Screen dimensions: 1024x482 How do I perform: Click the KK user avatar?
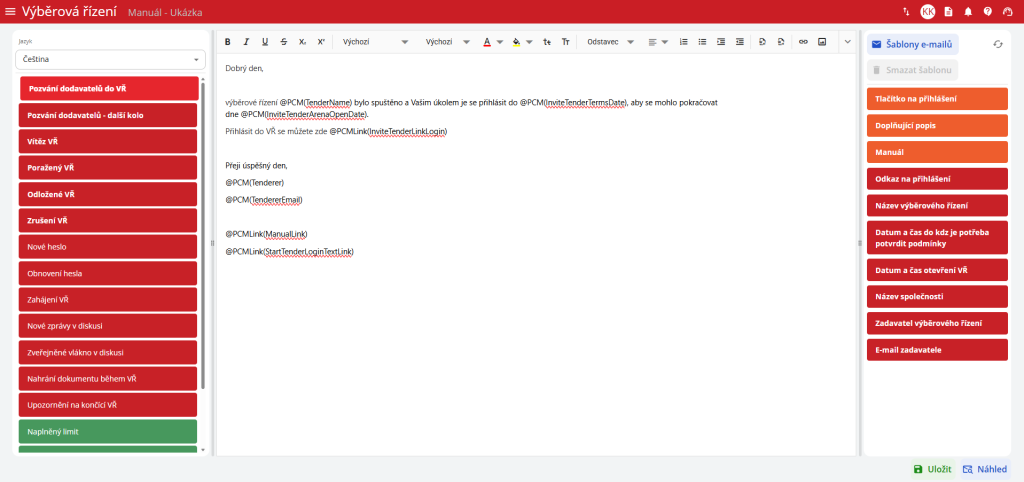928,12
